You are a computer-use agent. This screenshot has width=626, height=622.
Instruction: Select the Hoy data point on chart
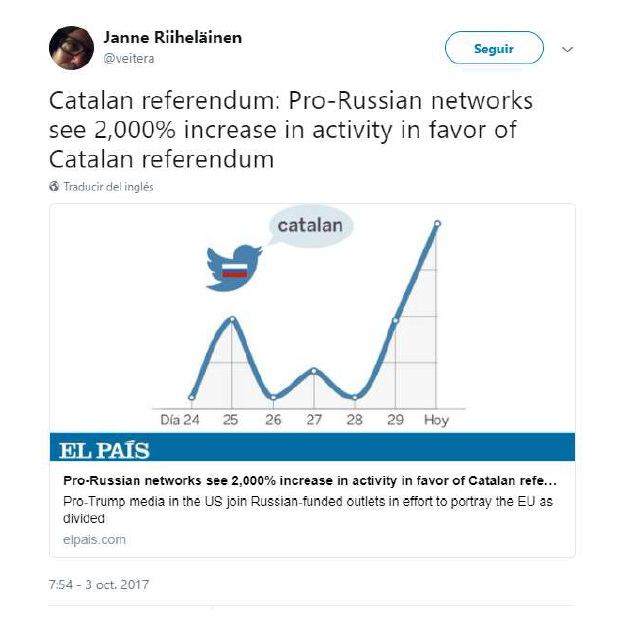(x=437, y=224)
